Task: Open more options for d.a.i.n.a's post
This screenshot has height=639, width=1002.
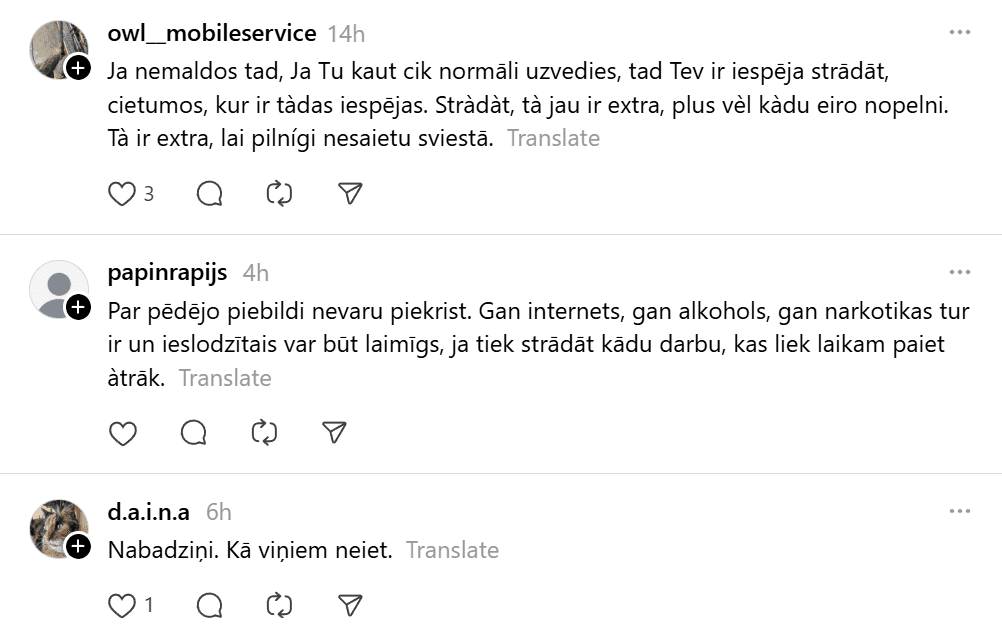Action: coord(960,511)
